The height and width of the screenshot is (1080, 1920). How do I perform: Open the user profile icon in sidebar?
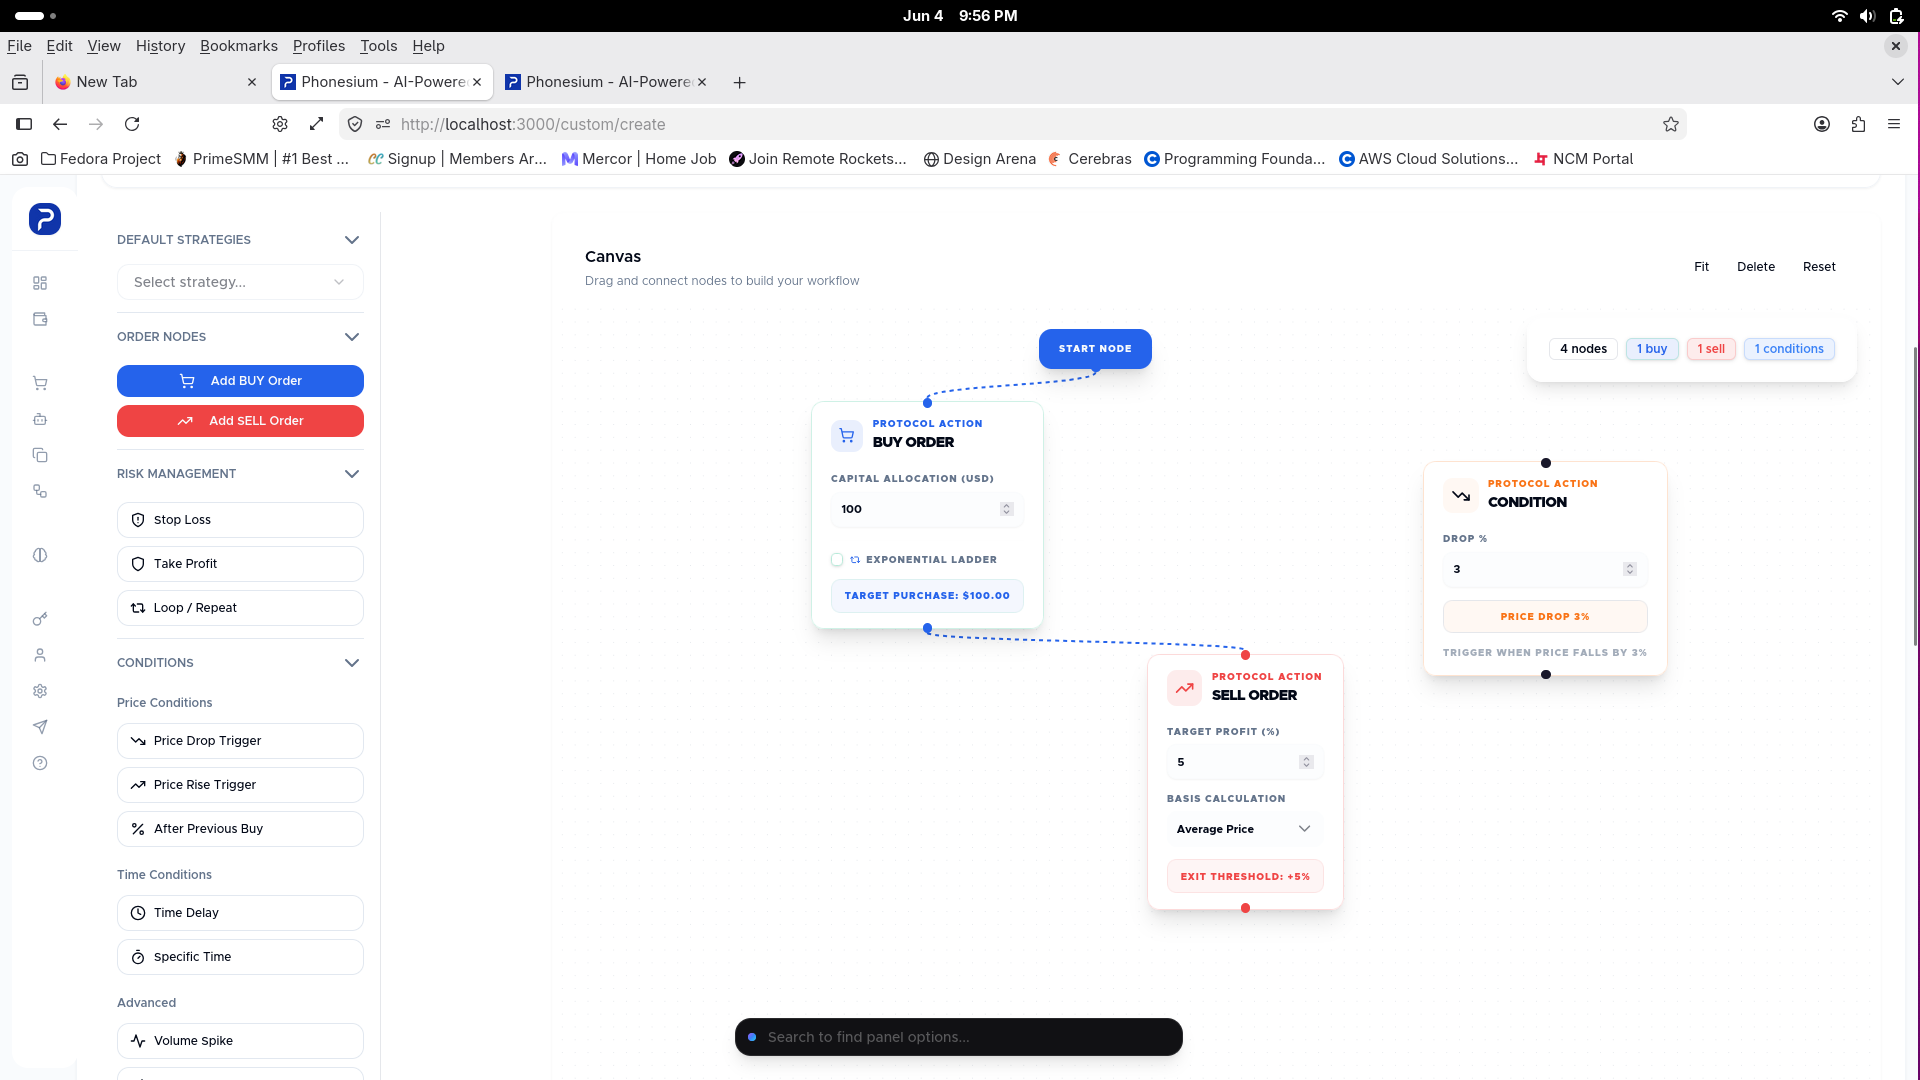(x=40, y=655)
